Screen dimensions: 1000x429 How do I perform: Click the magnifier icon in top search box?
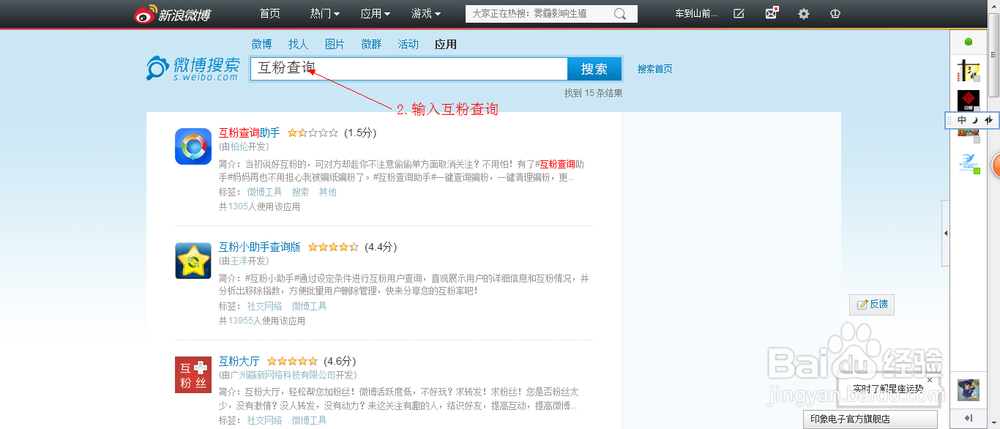pyautogui.click(x=620, y=13)
